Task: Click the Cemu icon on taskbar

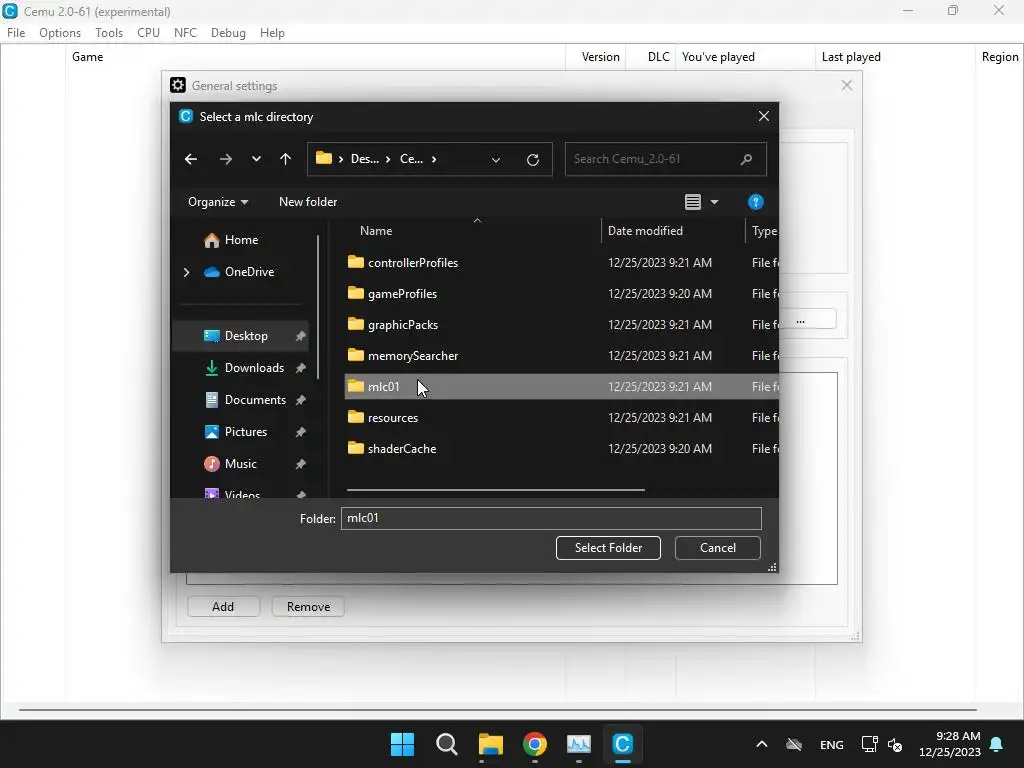Action: click(x=622, y=744)
